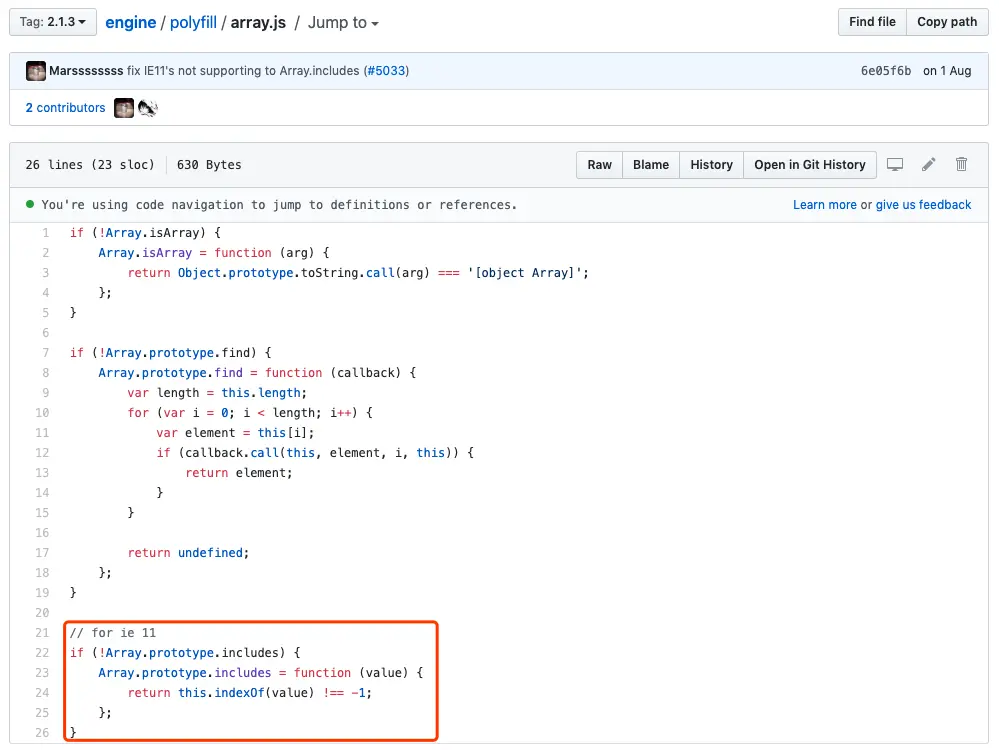Navigate to the engine repository root

(x=130, y=22)
